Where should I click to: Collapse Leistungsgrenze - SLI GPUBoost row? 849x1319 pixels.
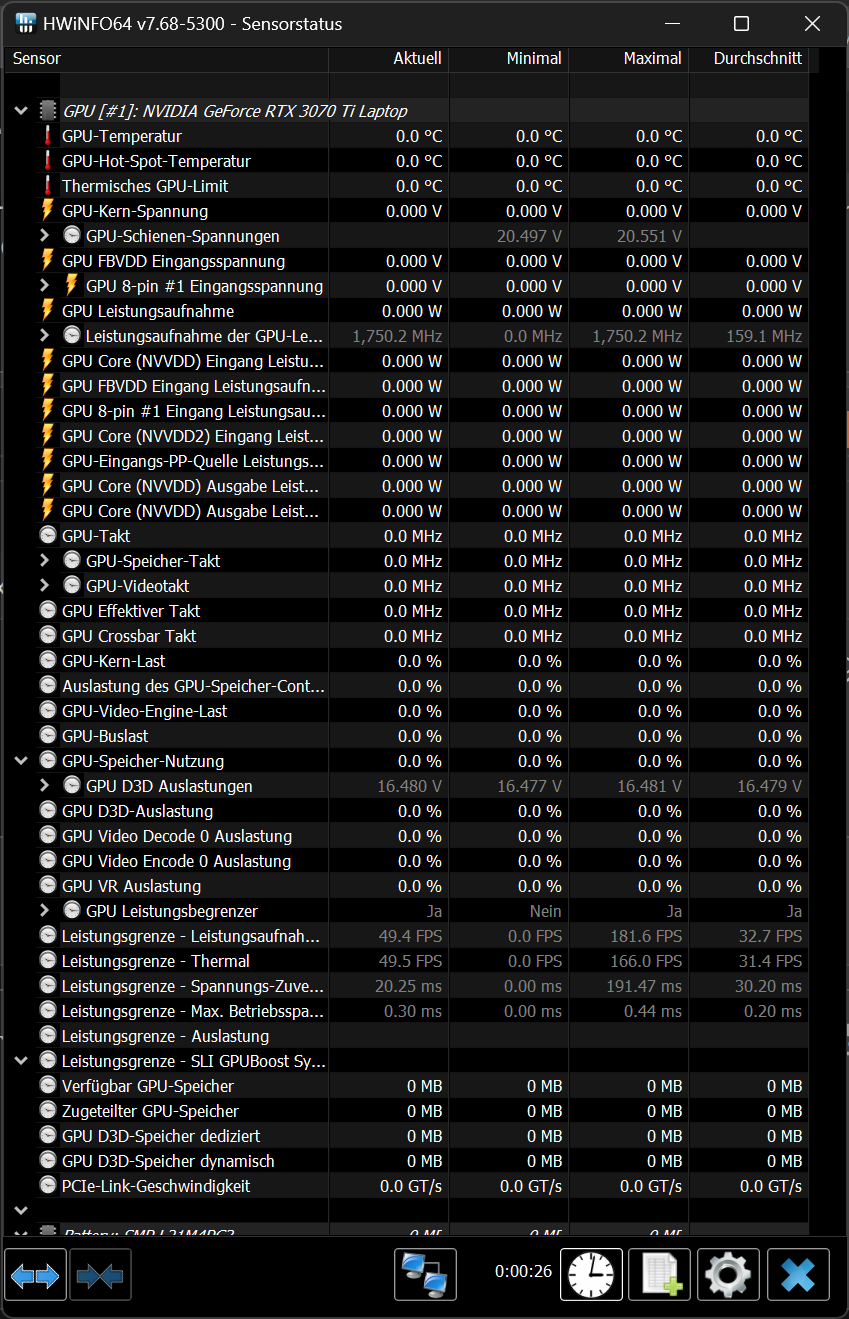coord(21,1061)
